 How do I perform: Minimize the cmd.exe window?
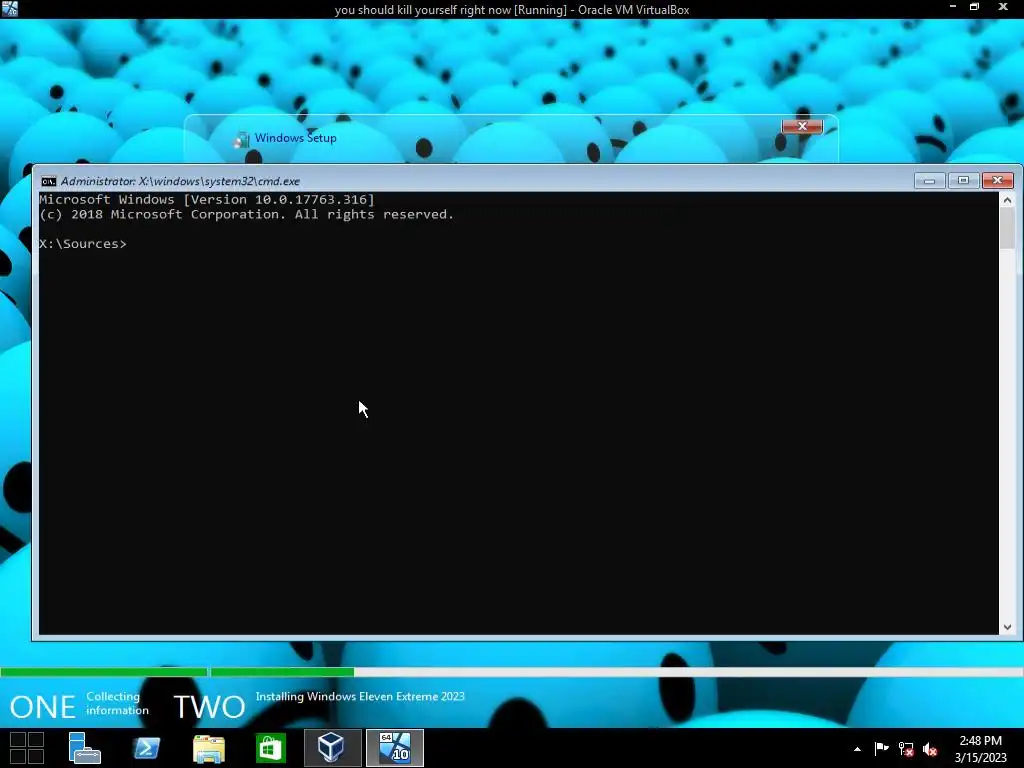coord(929,180)
